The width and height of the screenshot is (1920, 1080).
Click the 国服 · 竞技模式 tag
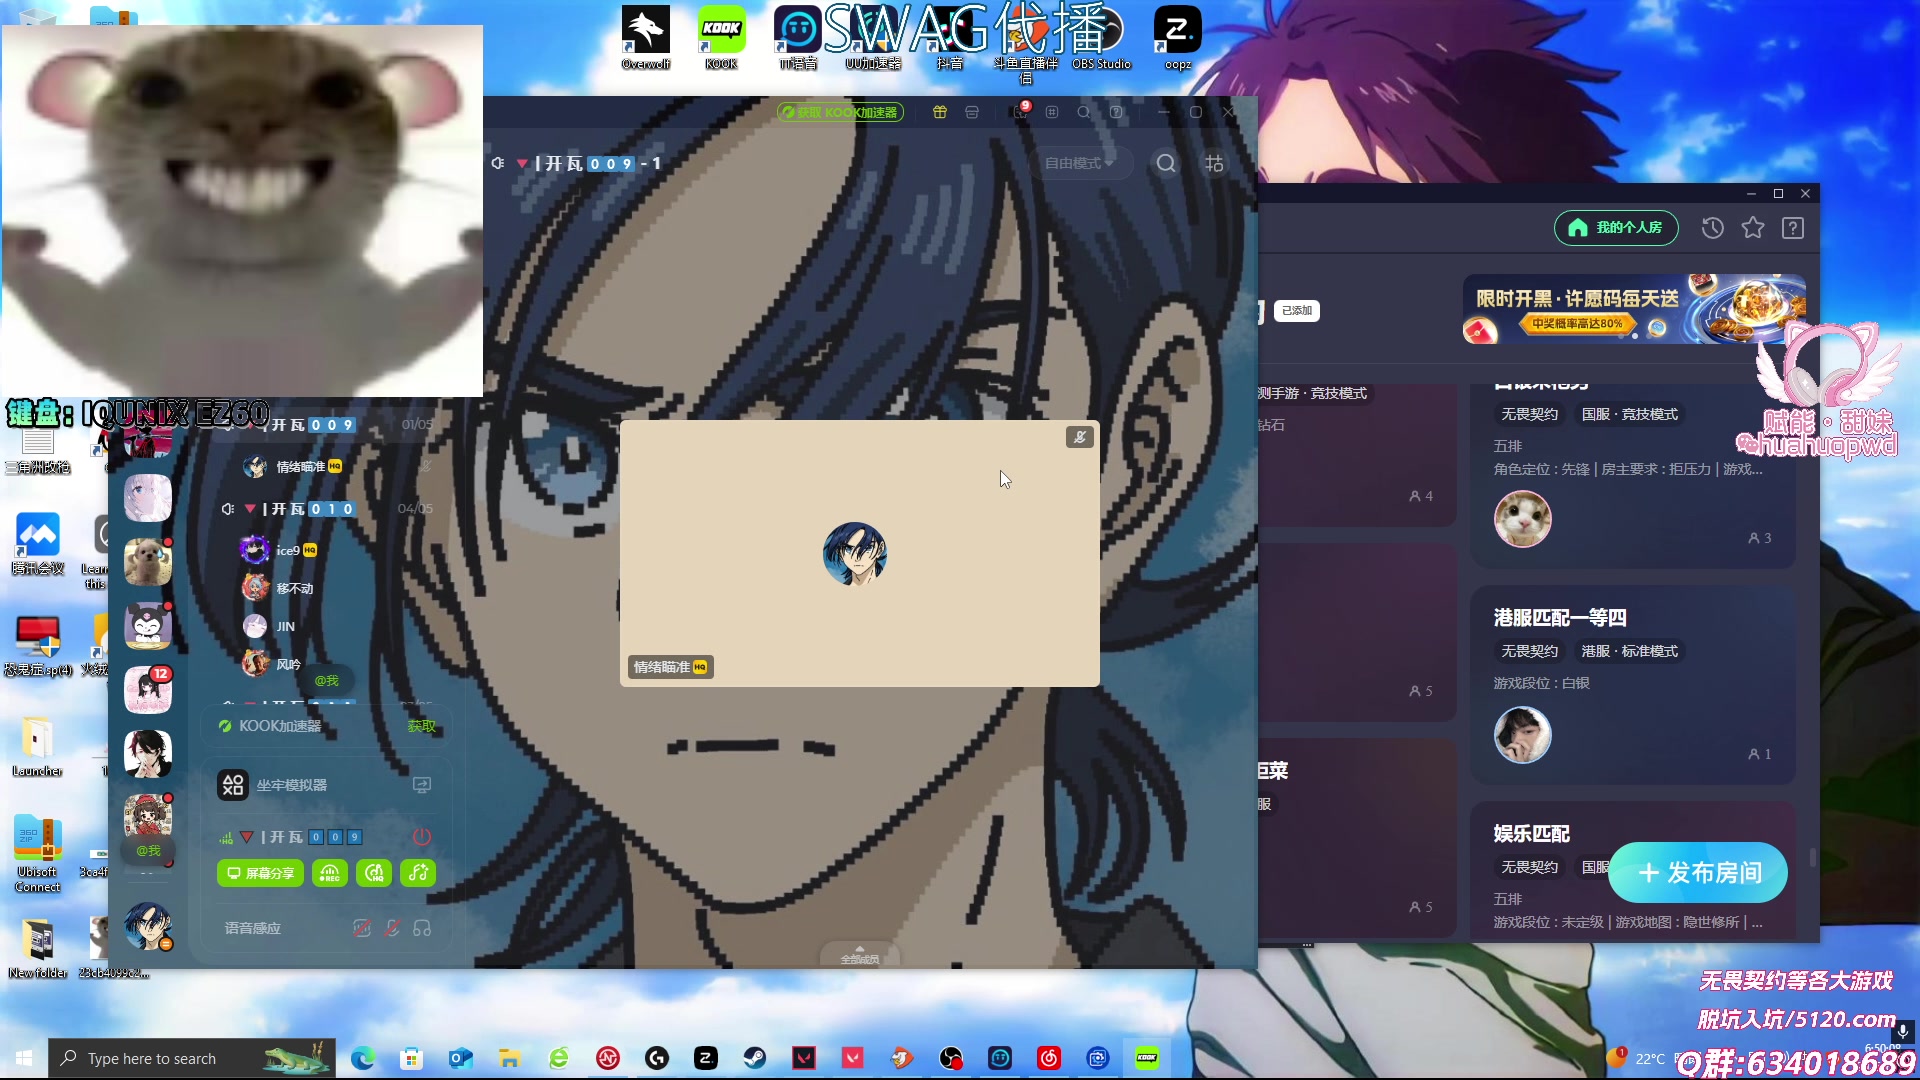pyautogui.click(x=1629, y=414)
